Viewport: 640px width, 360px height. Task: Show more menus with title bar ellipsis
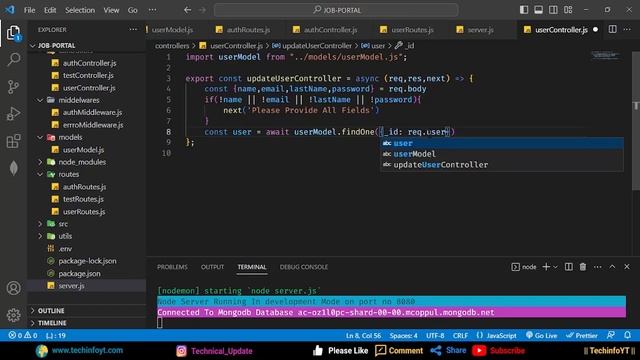152,10
